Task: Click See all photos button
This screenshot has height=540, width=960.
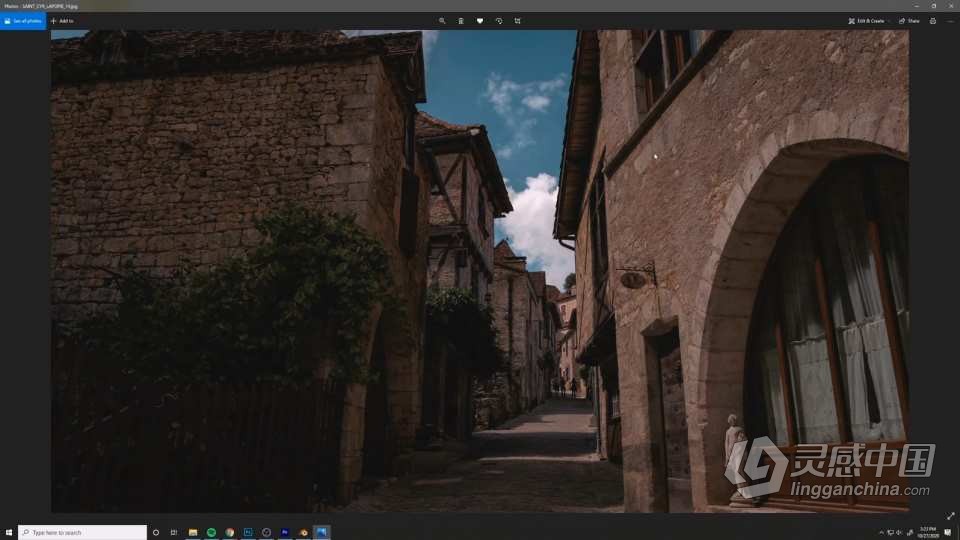Action: point(23,21)
